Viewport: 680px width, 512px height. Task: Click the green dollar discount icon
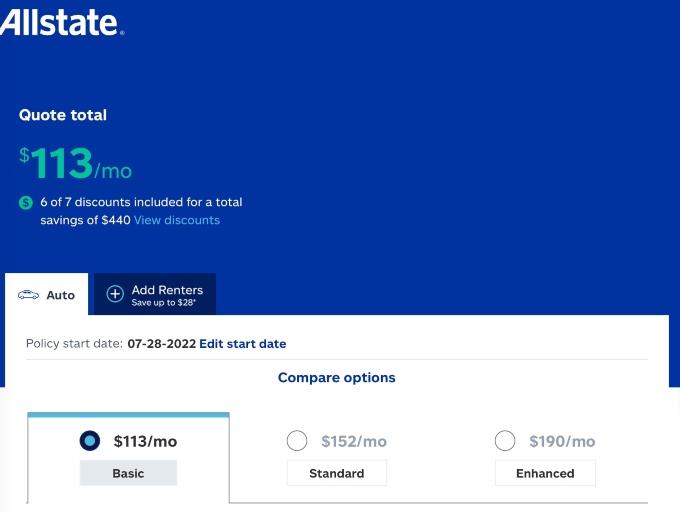26,202
